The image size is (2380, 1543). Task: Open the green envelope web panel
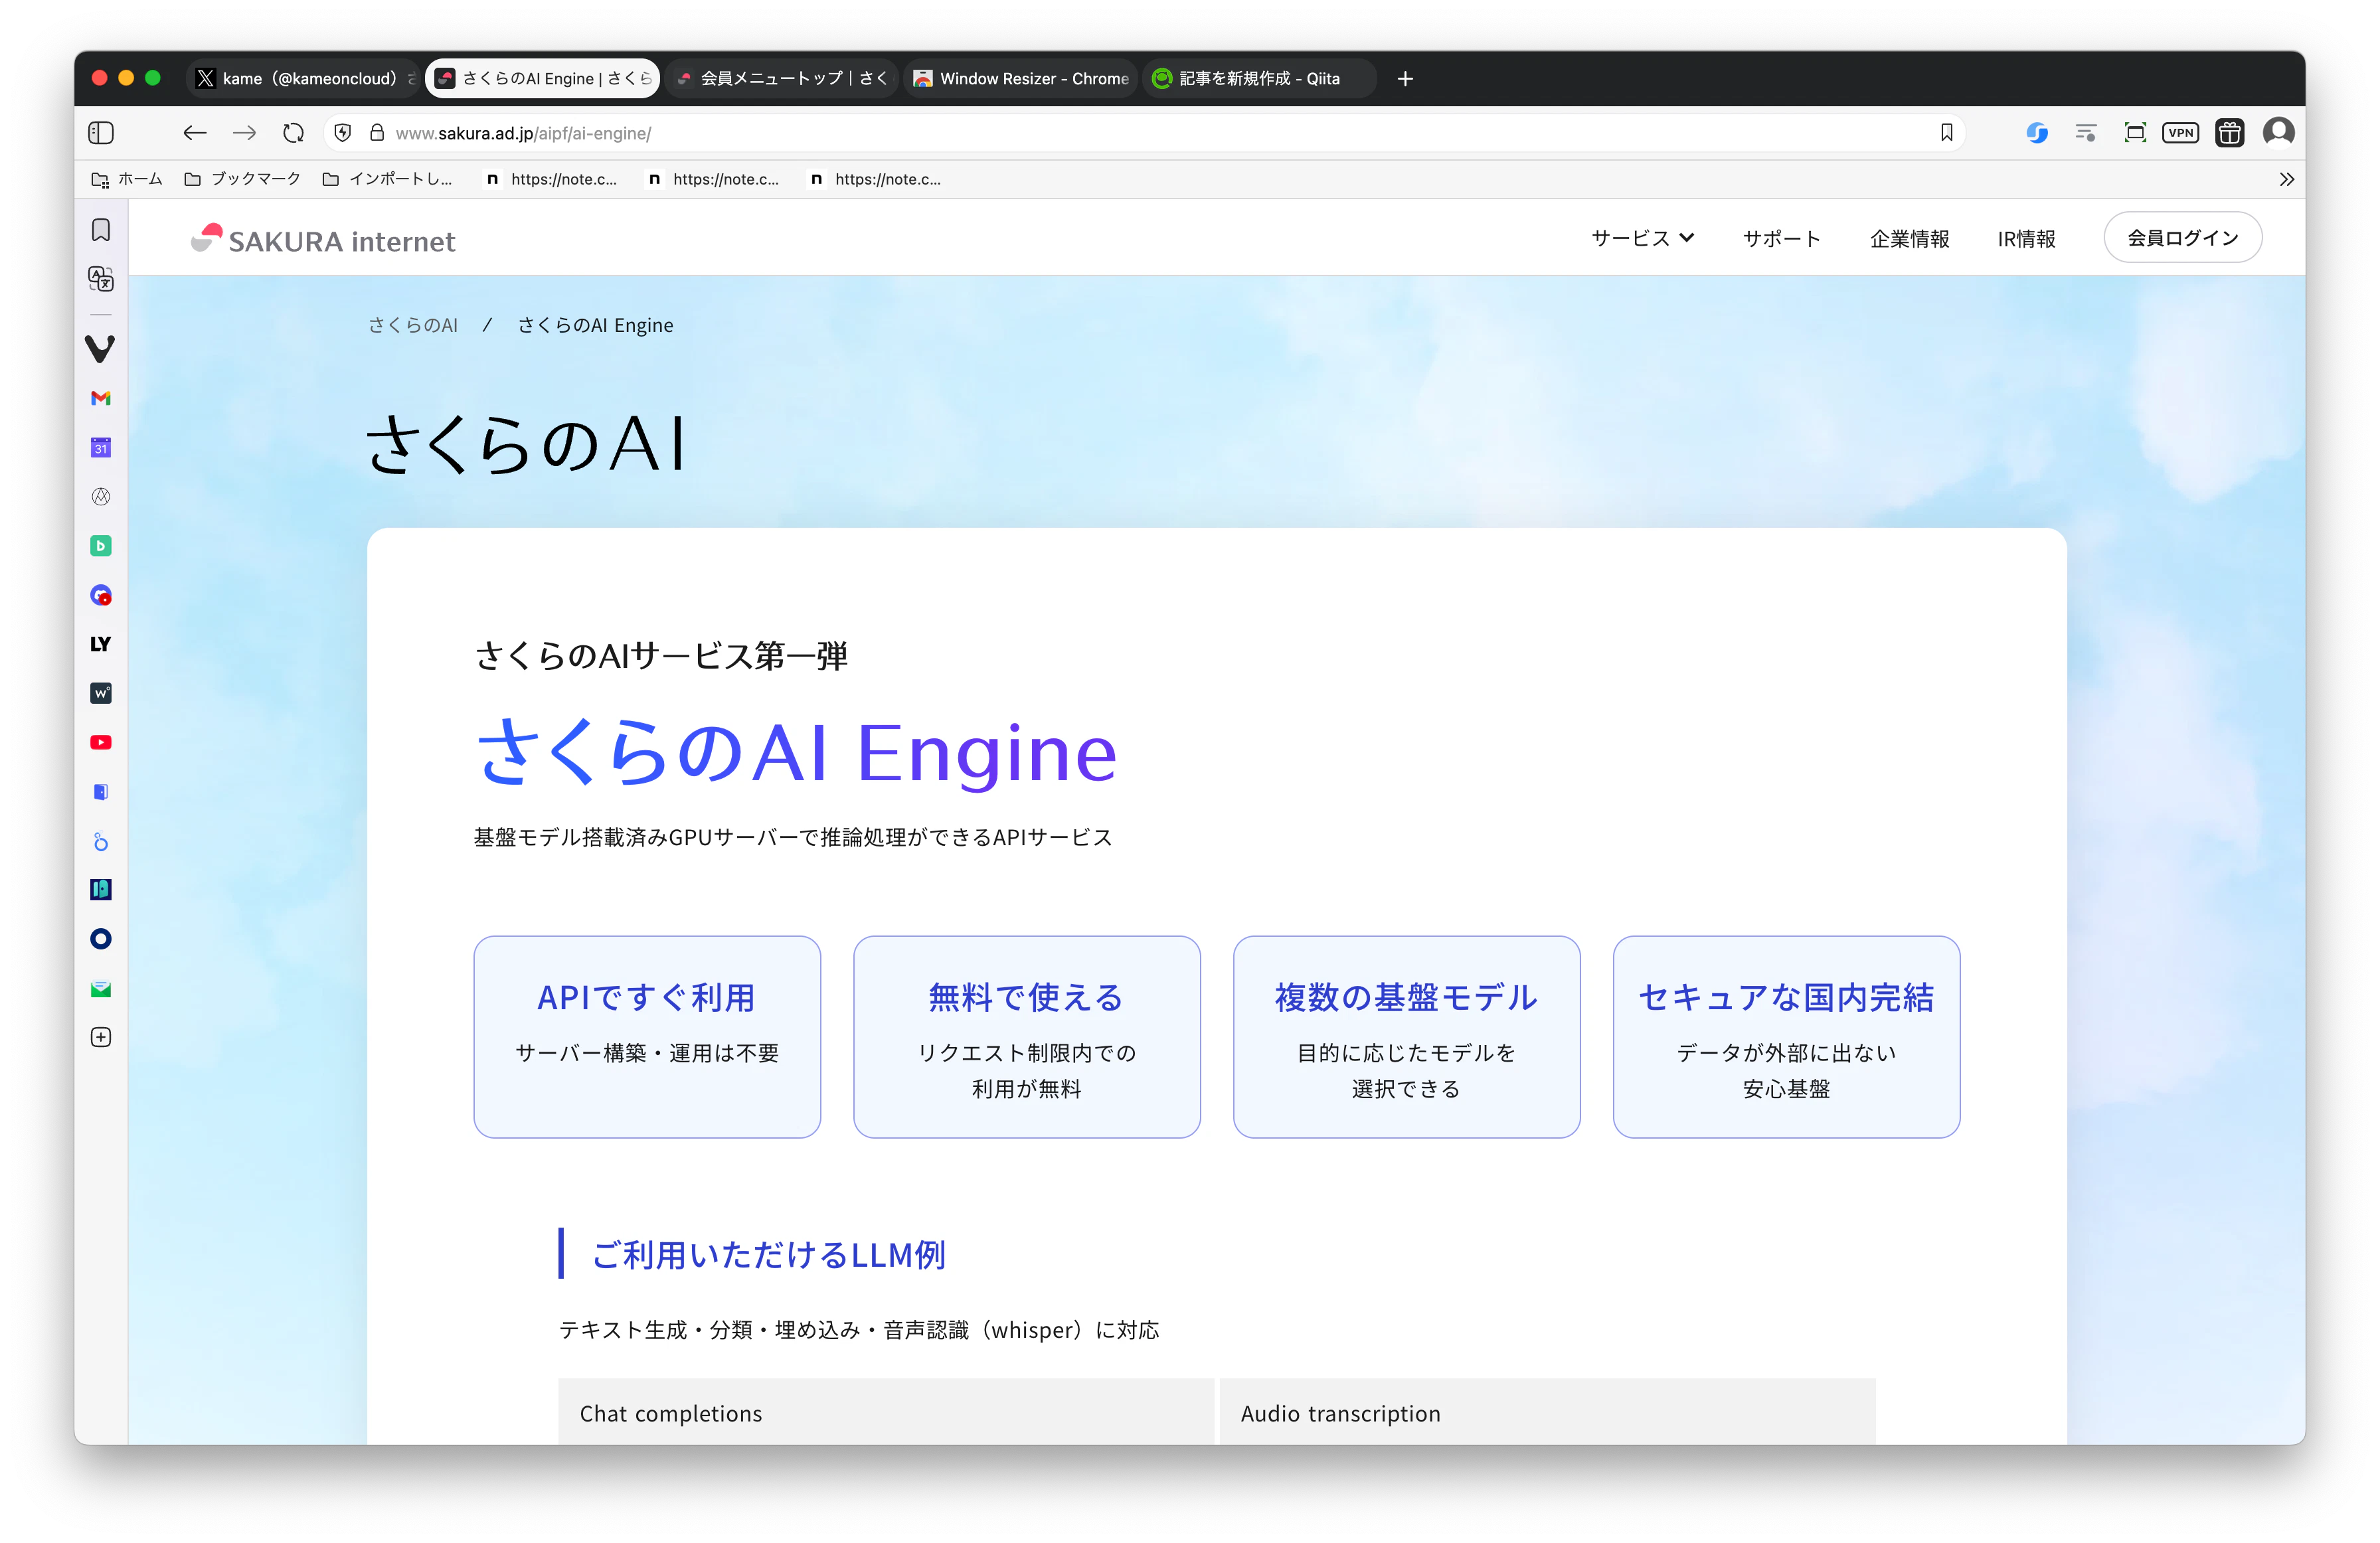coord(101,989)
